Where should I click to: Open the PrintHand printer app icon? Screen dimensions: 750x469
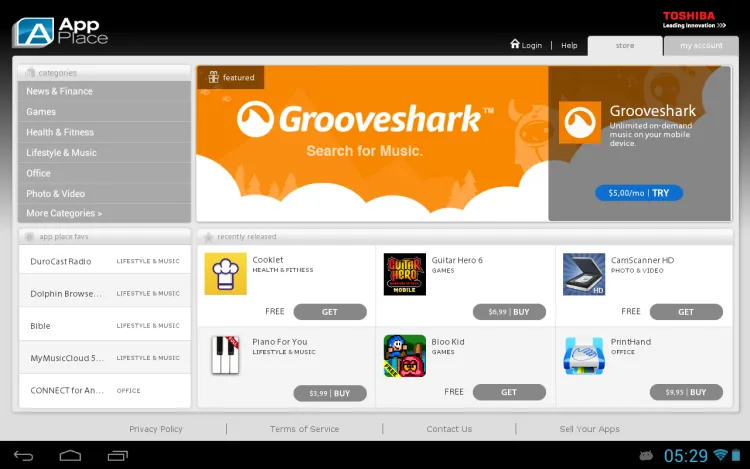pos(584,356)
